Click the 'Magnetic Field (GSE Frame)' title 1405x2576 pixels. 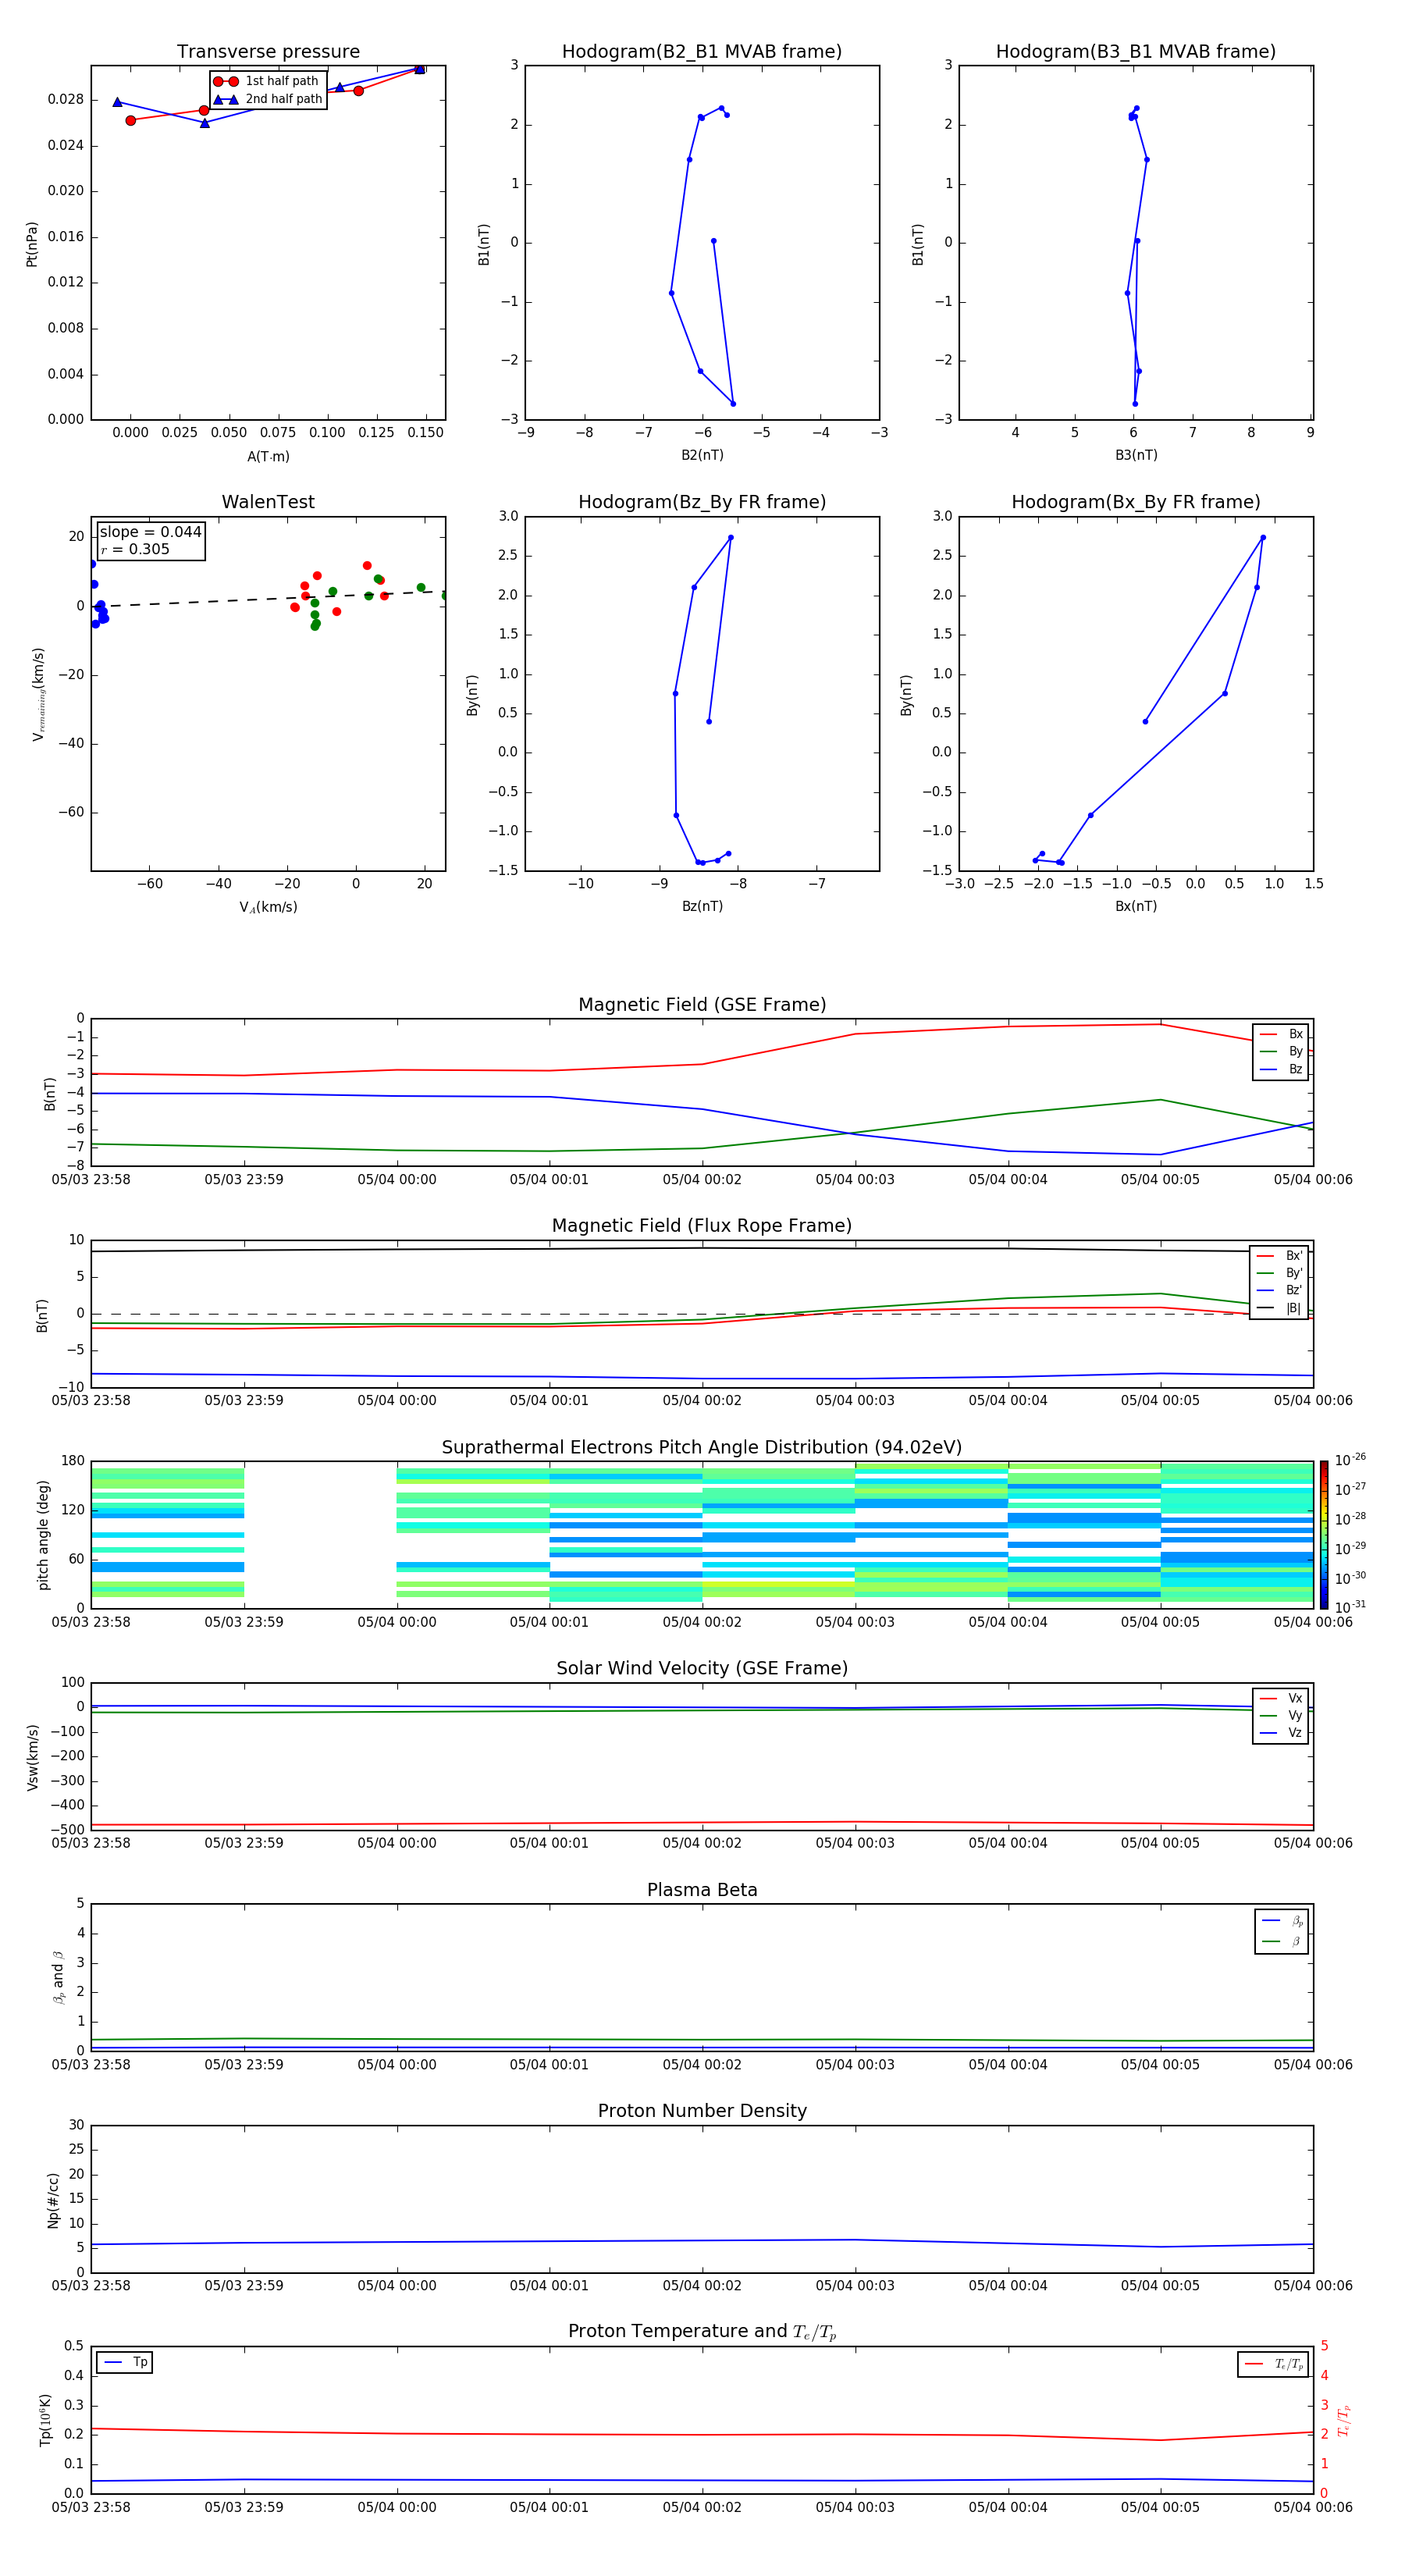(x=702, y=1005)
